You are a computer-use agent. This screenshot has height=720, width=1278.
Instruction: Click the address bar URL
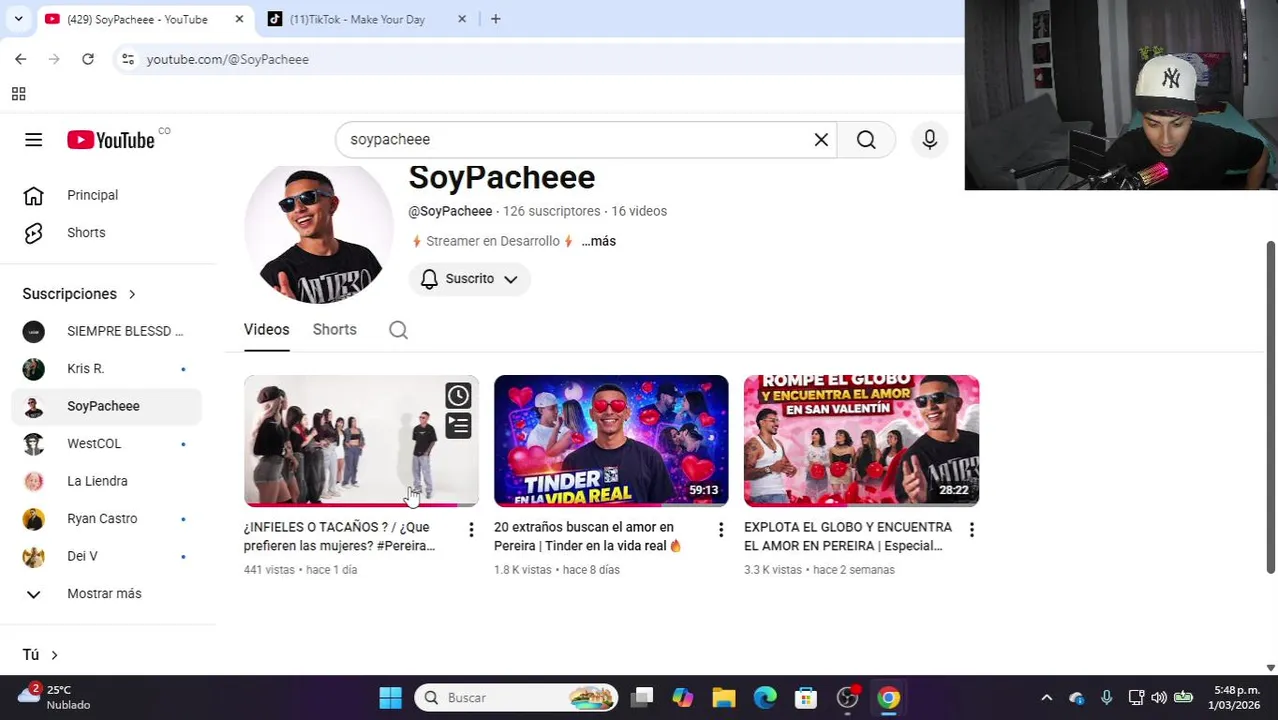[x=227, y=59]
